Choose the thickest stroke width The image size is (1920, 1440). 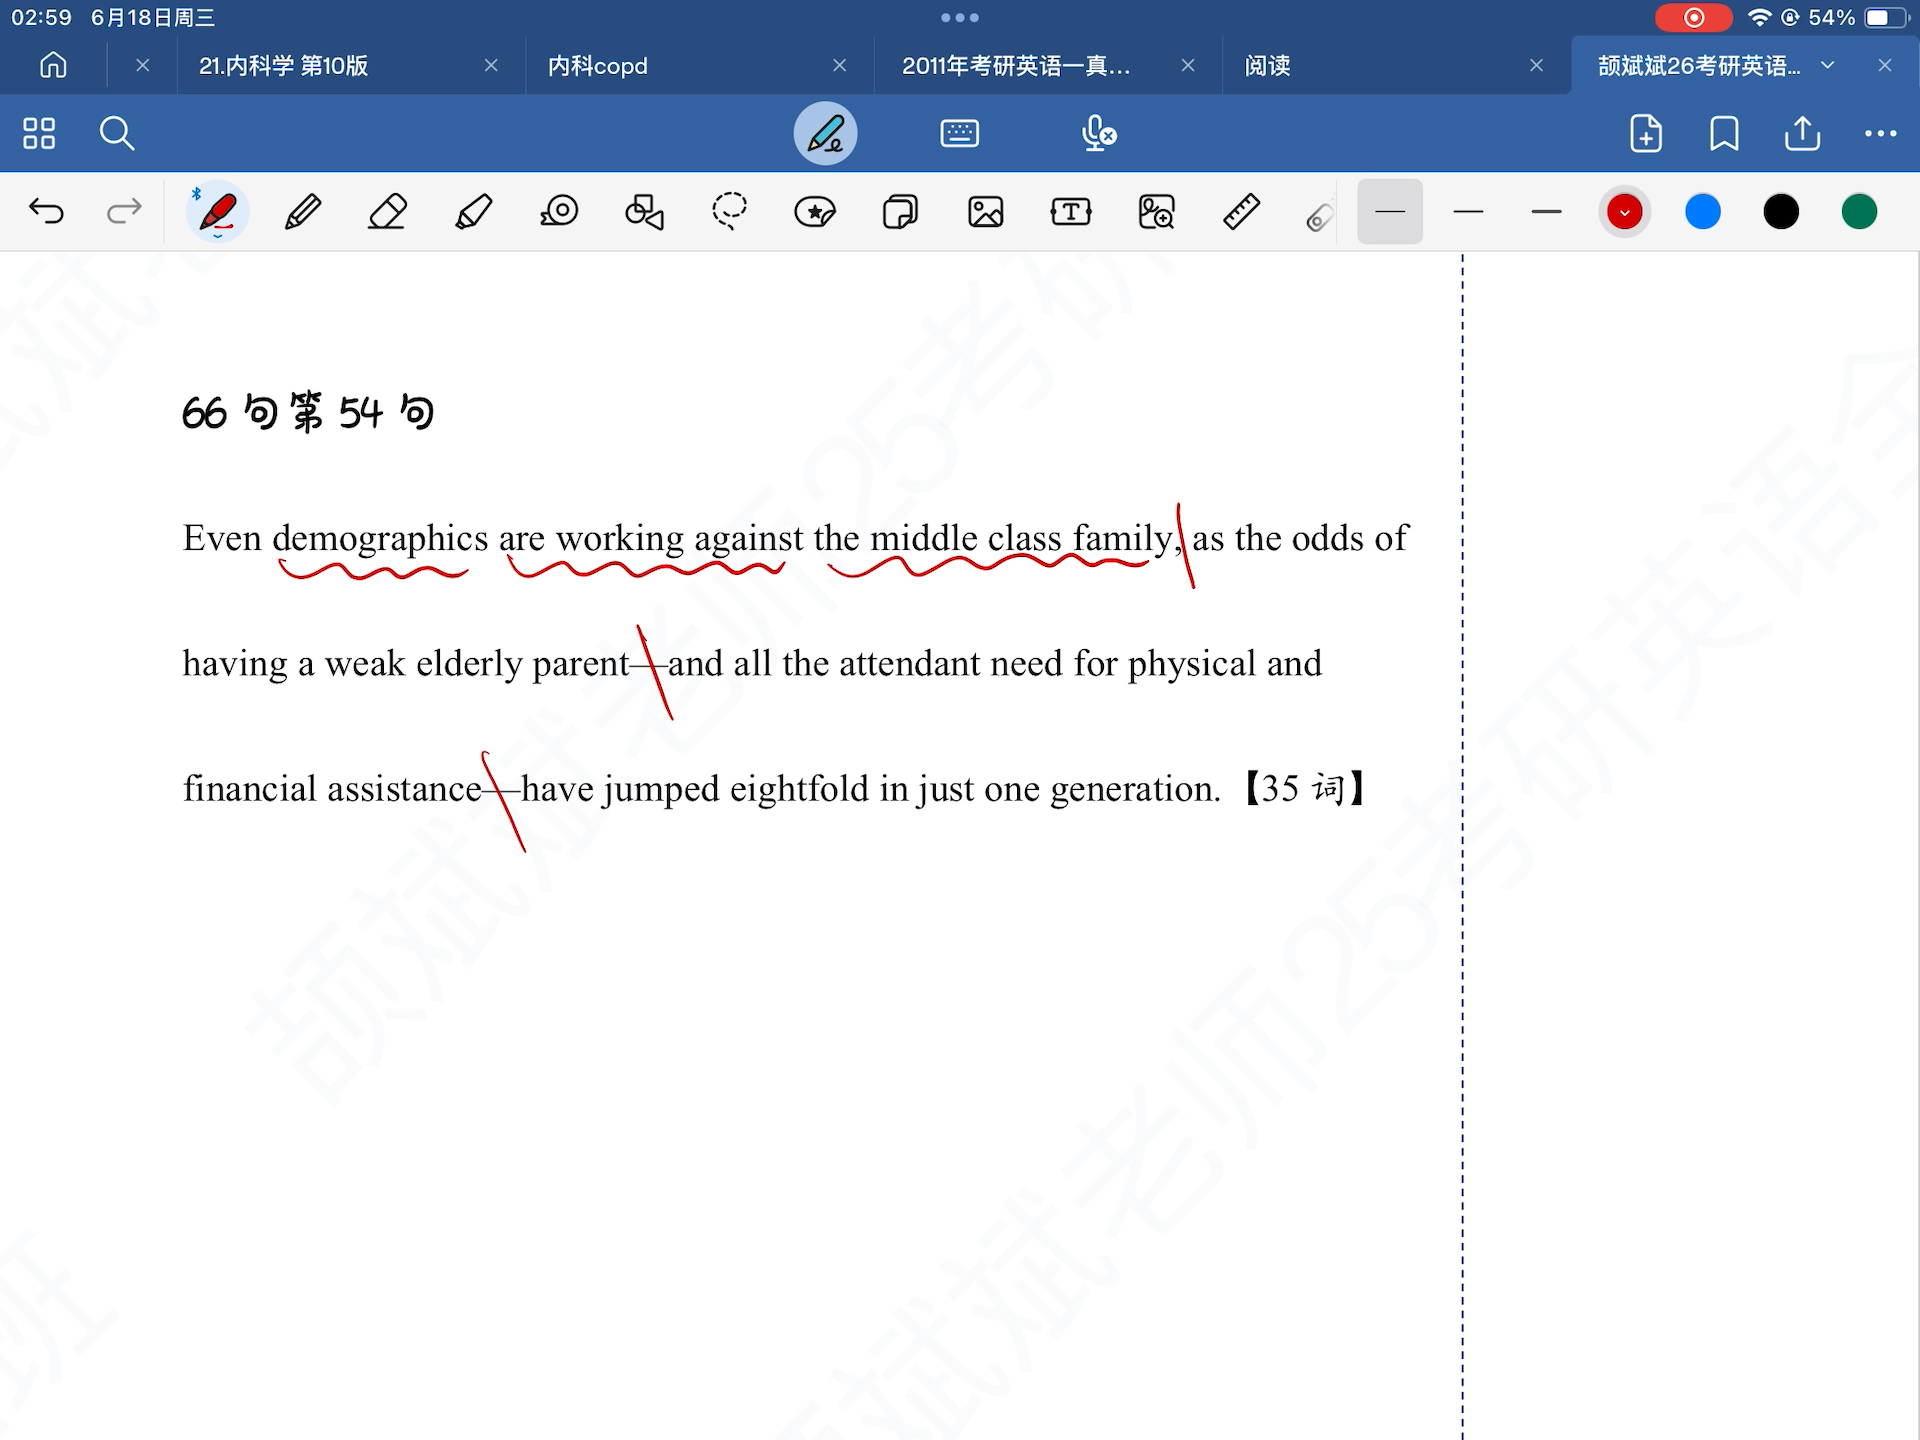coord(1546,212)
